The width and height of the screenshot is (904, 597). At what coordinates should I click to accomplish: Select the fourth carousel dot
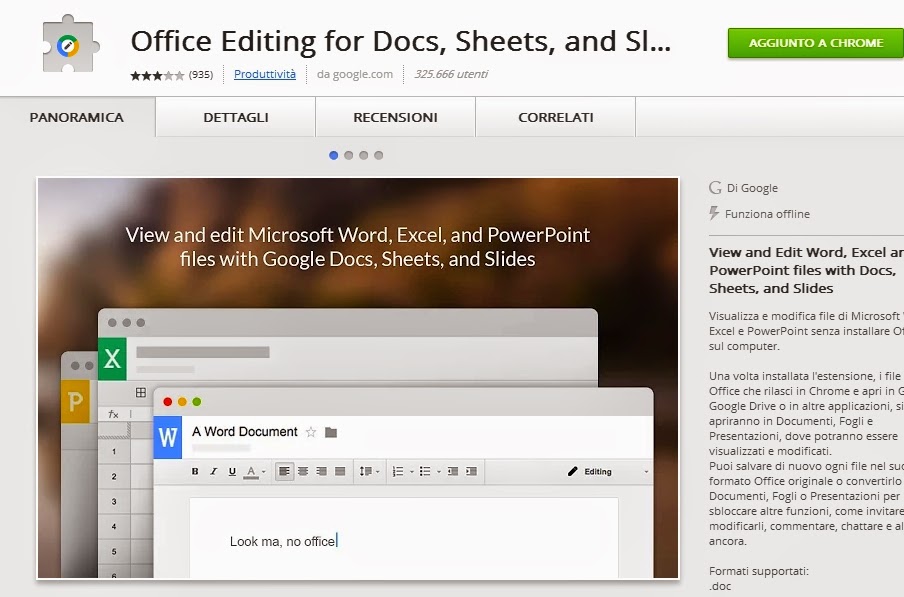tap(378, 155)
